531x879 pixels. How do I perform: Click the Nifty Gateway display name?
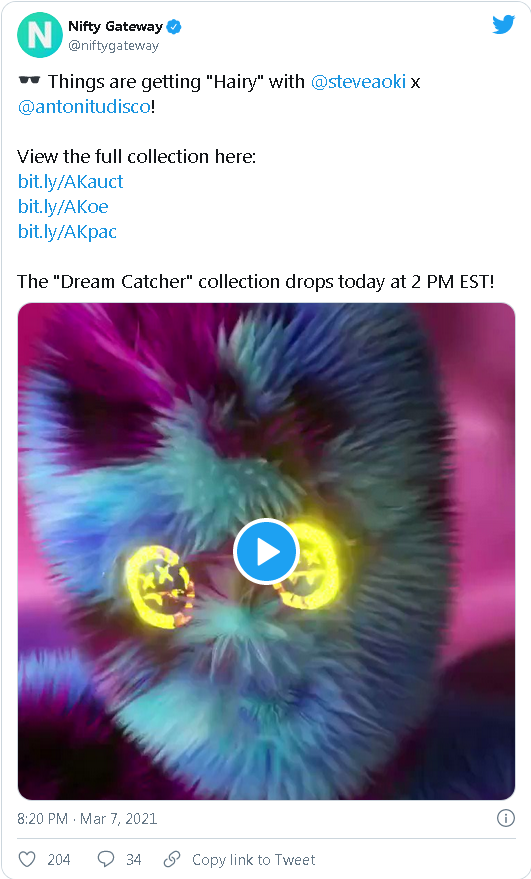click(x=116, y=26)
